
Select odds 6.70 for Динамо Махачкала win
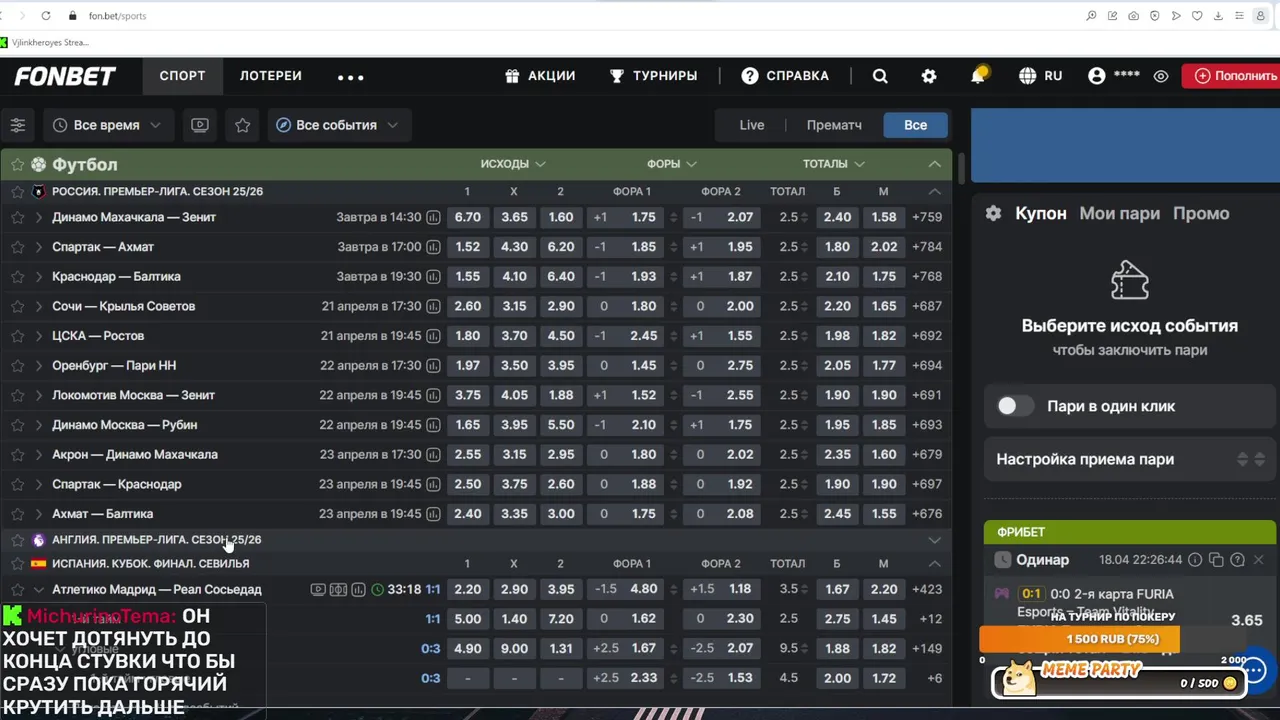pyautogui.click(x=467, y=217)
